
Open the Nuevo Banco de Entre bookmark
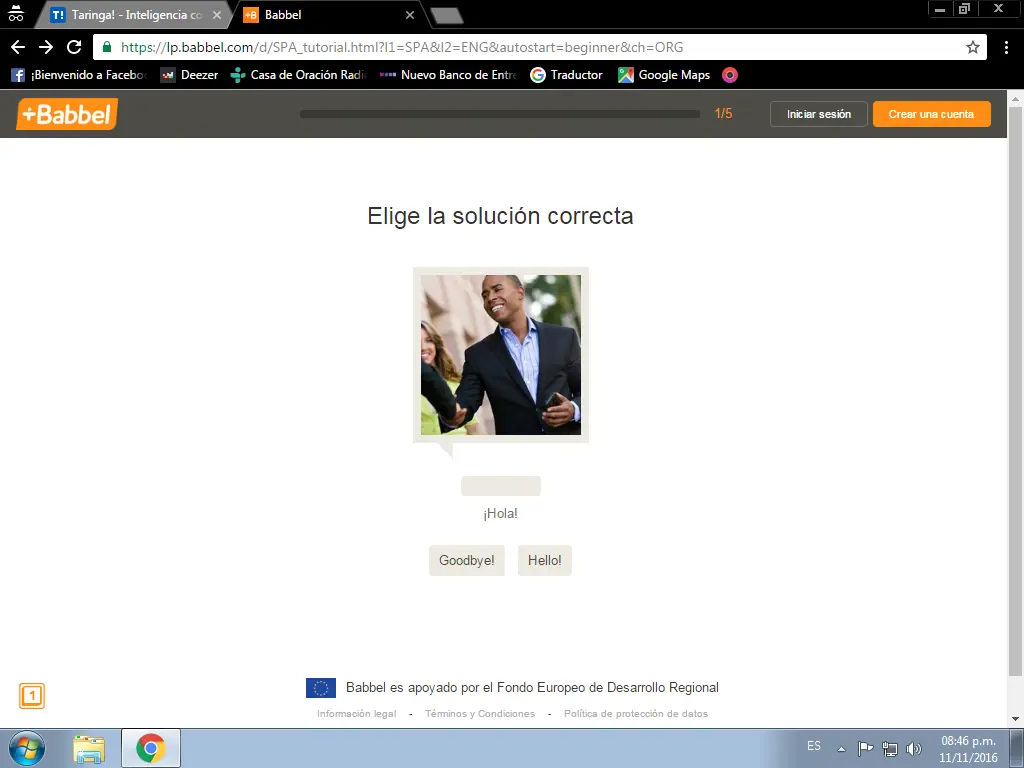pos(448,75)
